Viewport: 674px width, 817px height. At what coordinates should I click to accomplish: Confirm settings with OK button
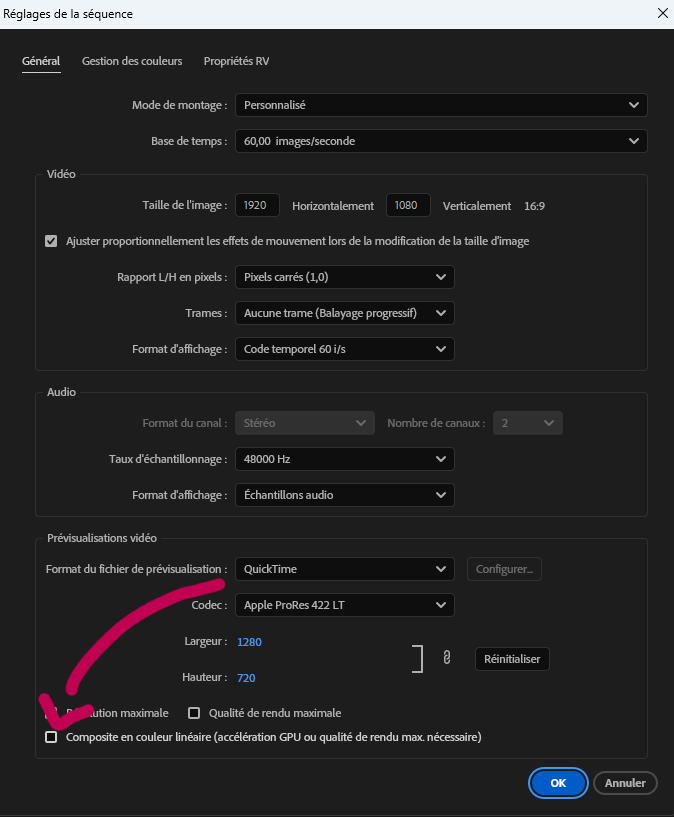point(558,783)
